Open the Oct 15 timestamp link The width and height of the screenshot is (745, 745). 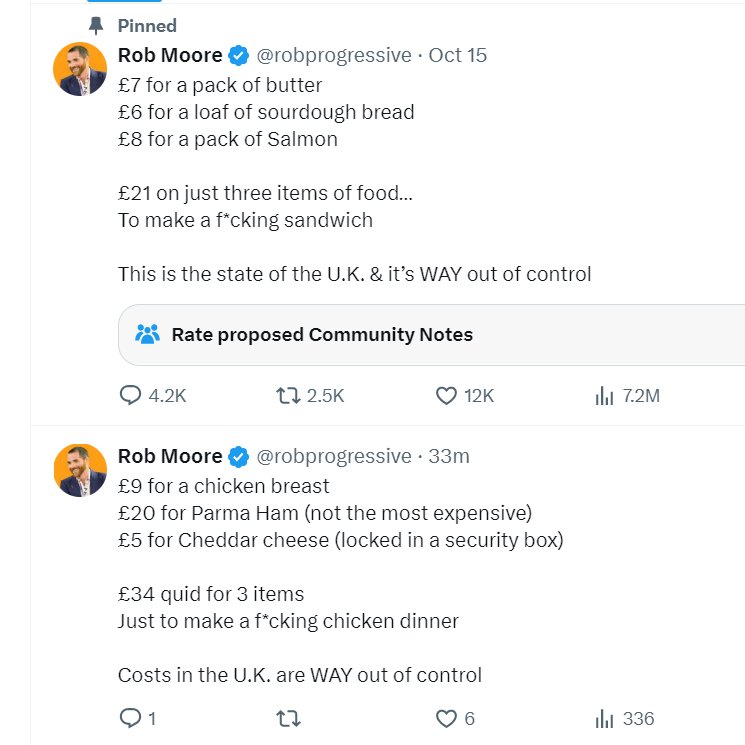coord(458,55)
